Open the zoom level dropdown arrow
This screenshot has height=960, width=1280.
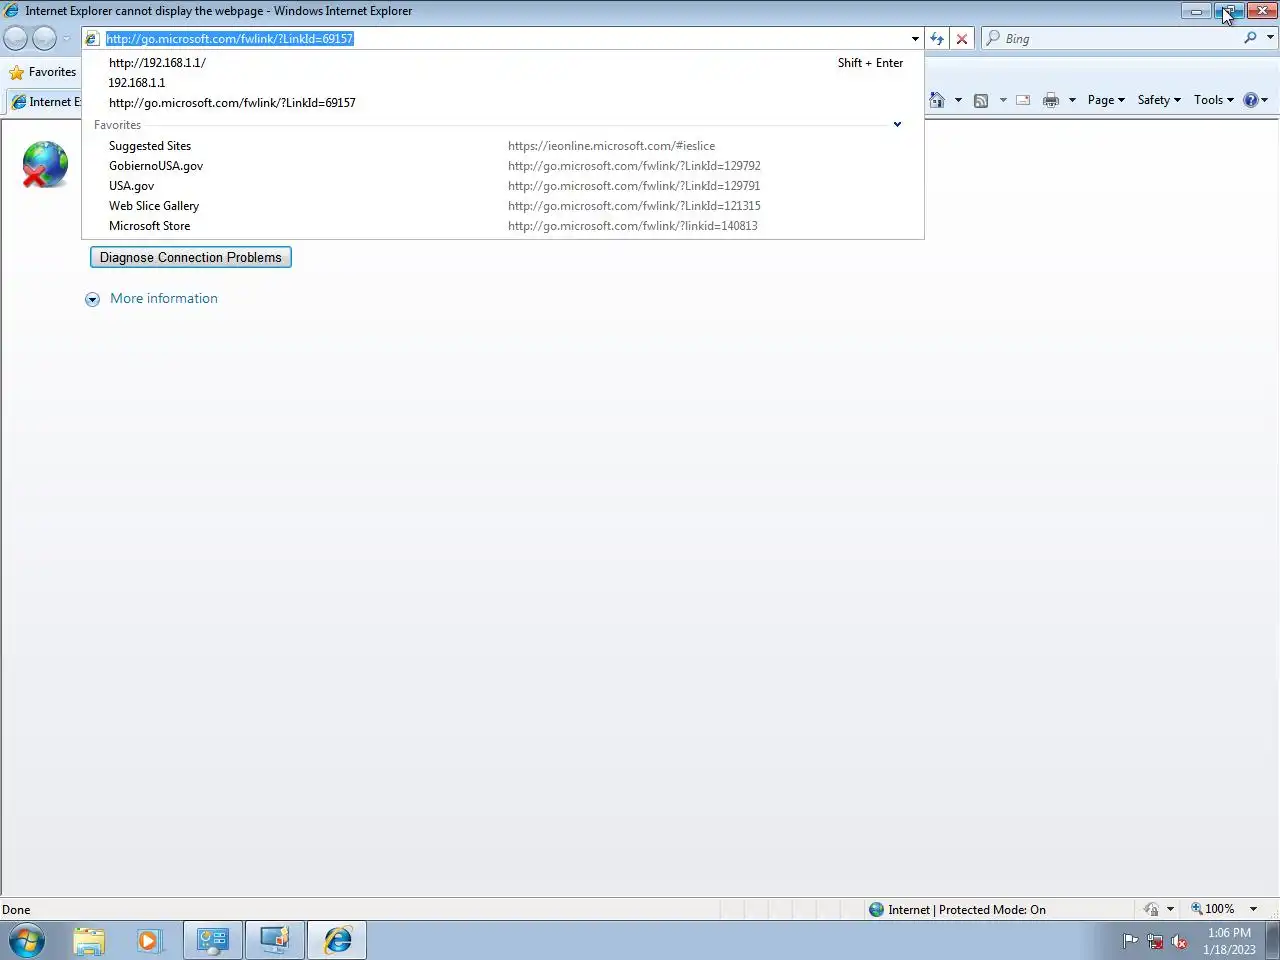click(x=1253, y=909)
